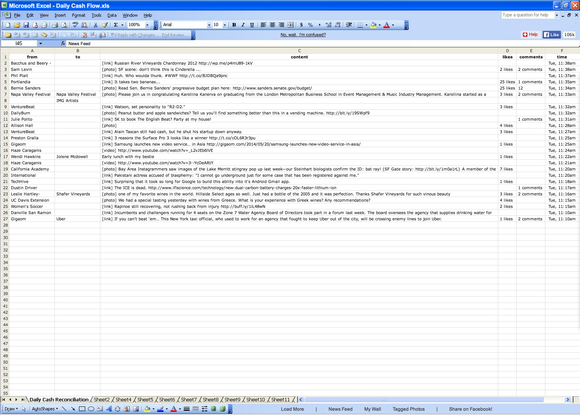Toggle underline formatting

(x=252, y=25)
